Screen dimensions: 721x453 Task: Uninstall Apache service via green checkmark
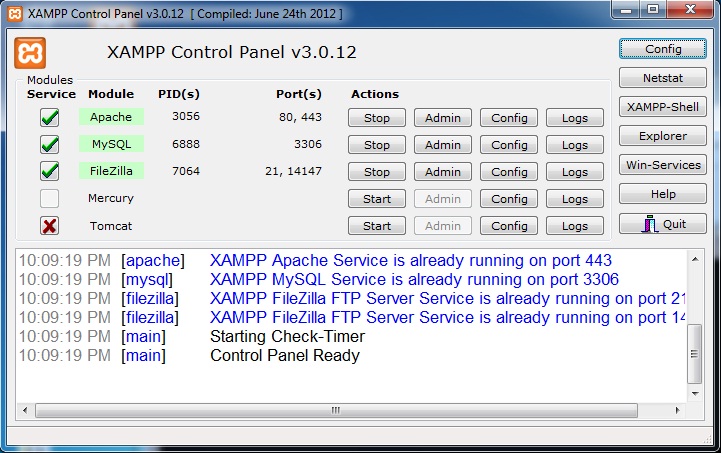[49, 118]
